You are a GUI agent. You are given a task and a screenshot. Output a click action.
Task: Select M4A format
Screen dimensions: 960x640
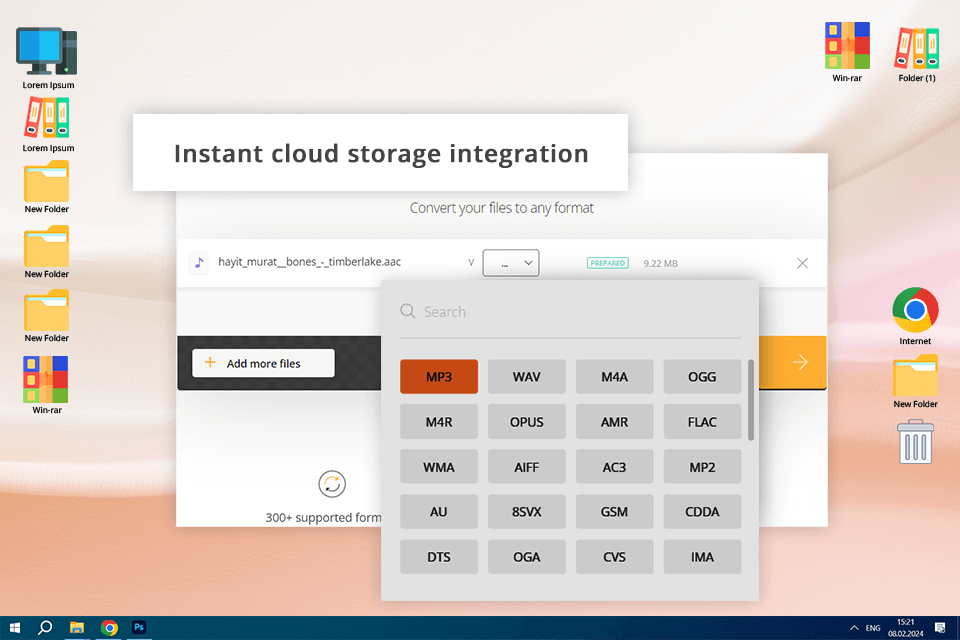(x=614, y=377)
